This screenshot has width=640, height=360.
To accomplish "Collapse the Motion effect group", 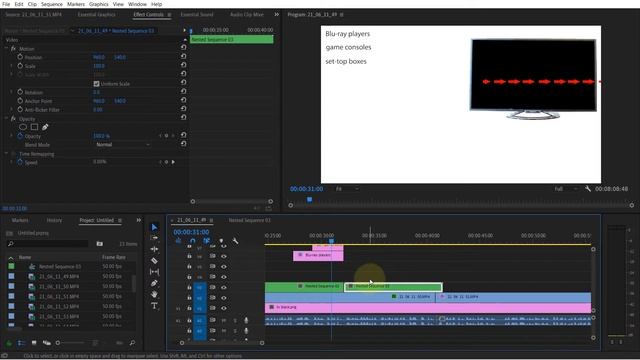I will click(6, 49).
